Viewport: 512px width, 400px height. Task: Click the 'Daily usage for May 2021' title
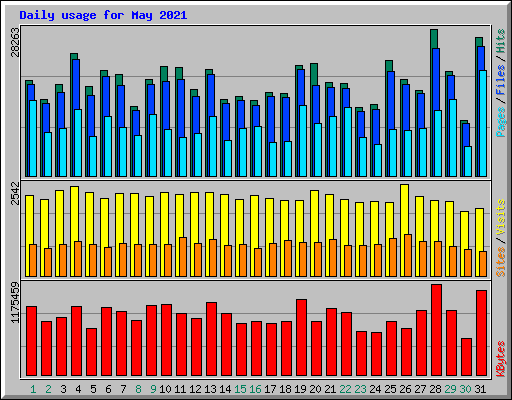(103, 15)
